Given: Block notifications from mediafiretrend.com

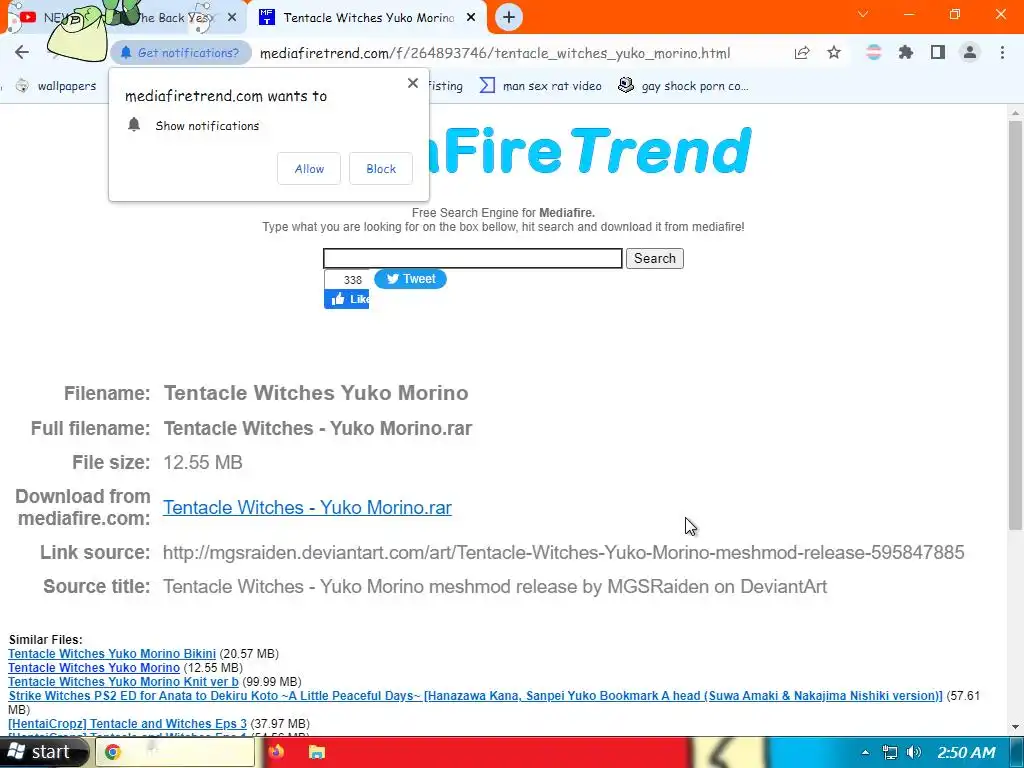Looking at the screenshot, I should click(381, 168).
